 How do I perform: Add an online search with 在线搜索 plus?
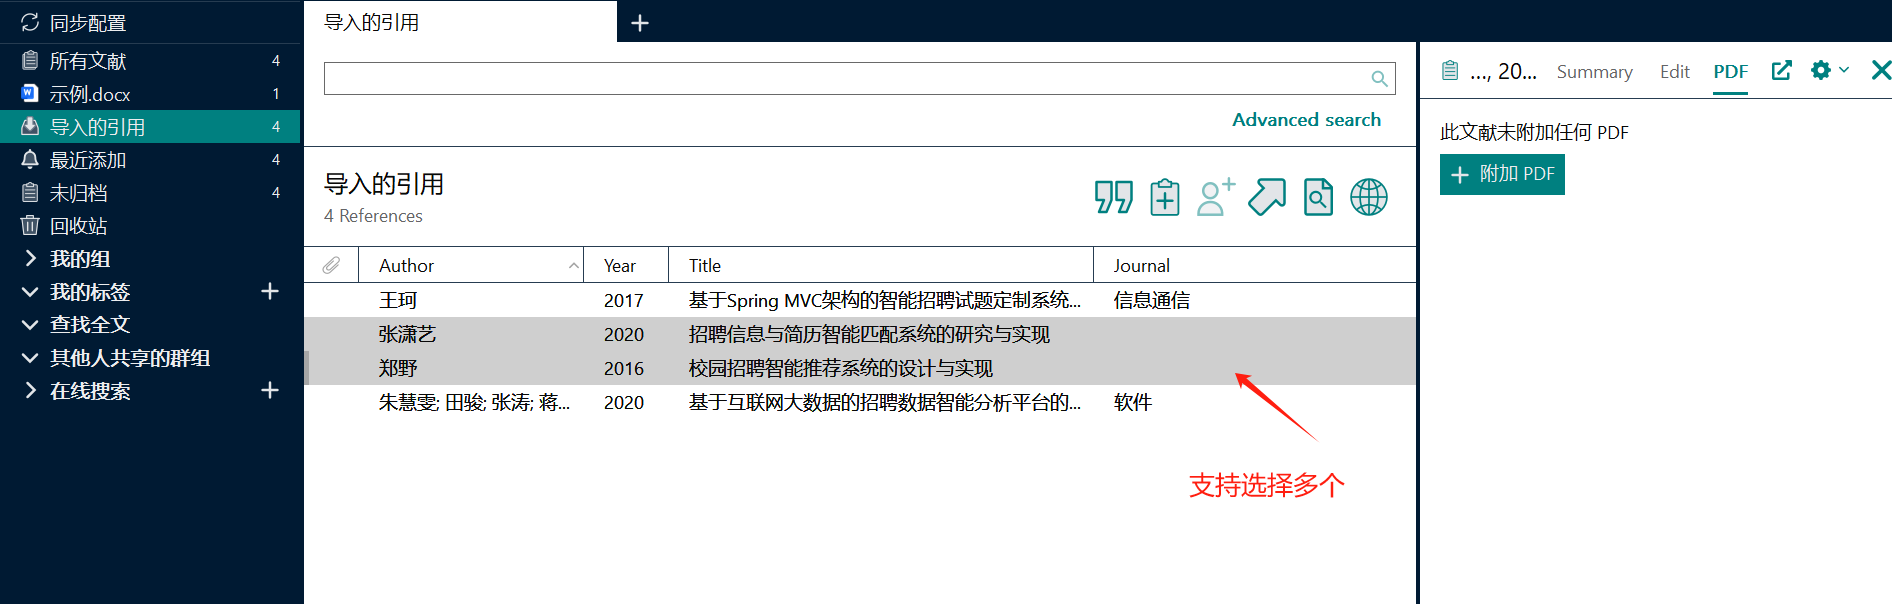pyautogui.click(x=270, y=390)
